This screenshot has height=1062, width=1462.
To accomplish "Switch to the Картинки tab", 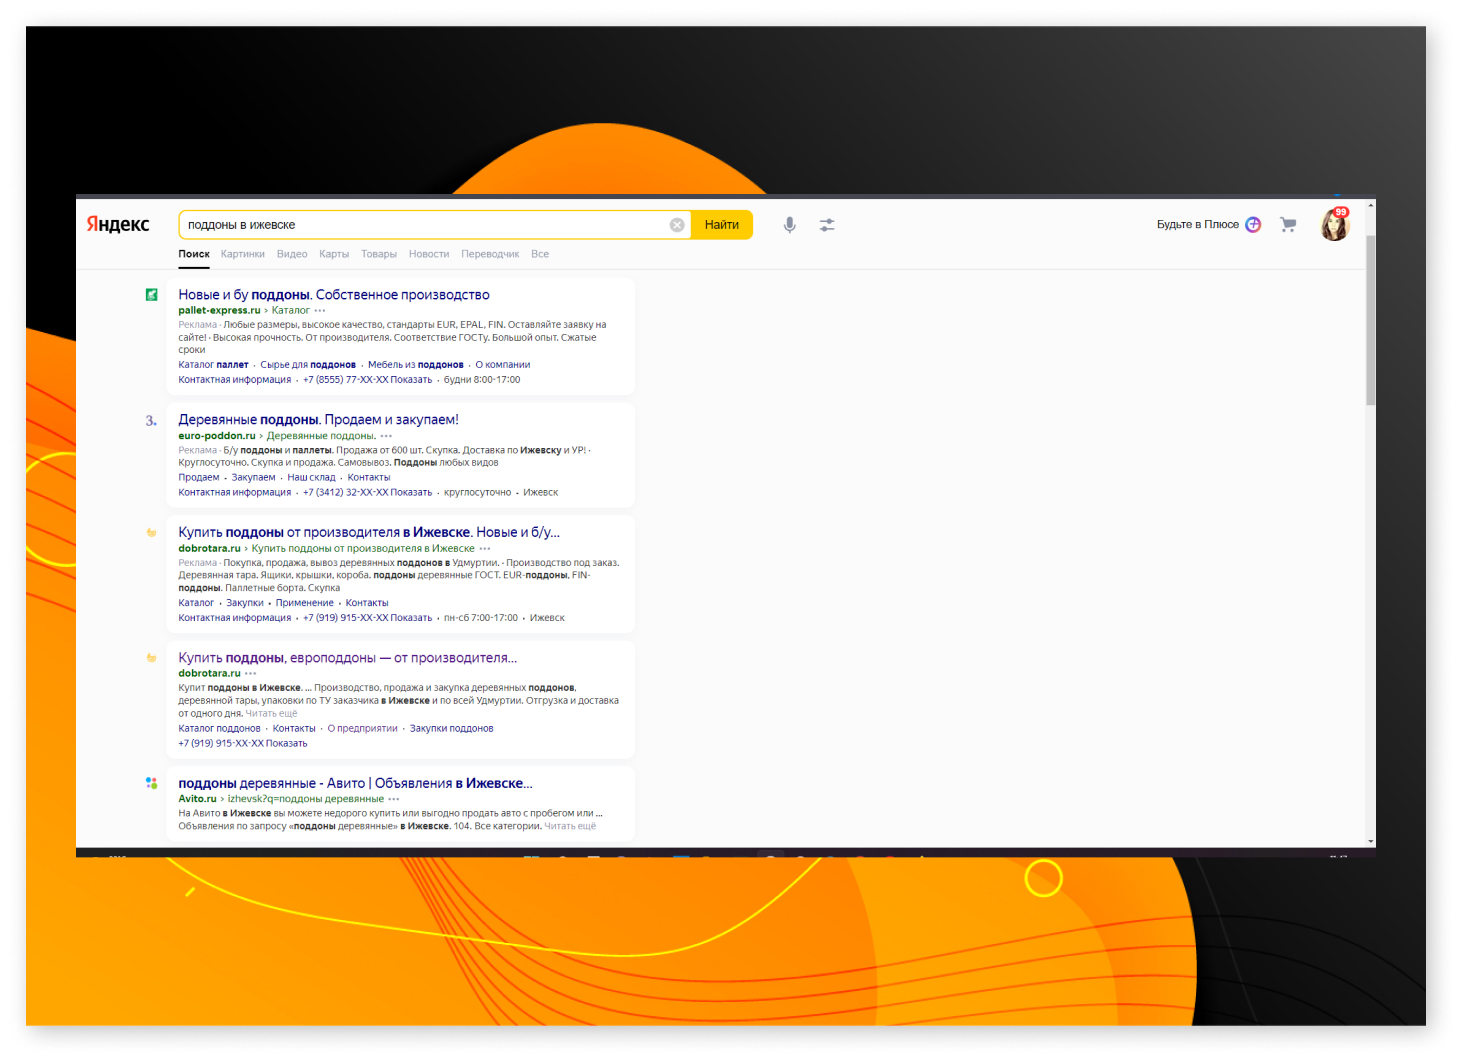I will (x=243, y=254).
